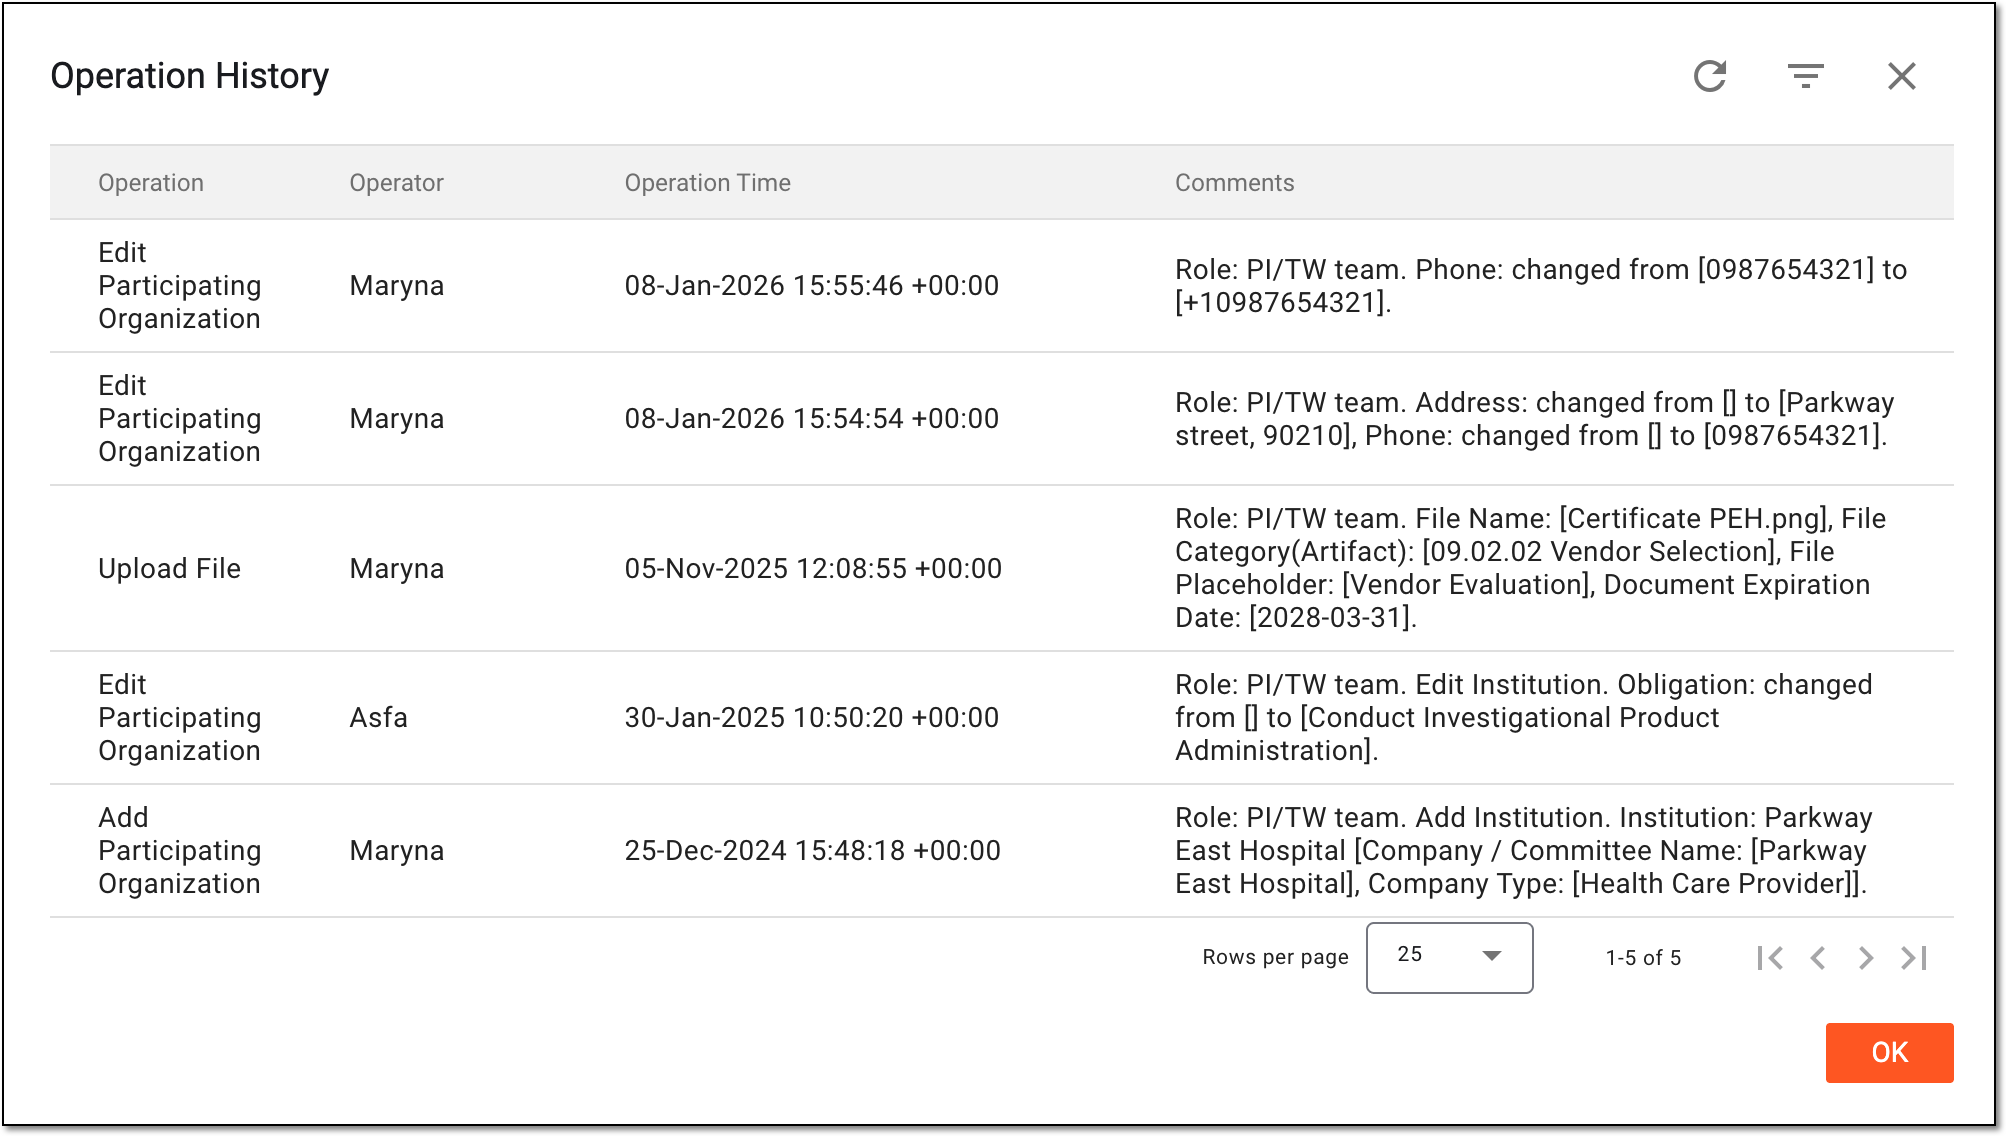Click the time 05-Nov-2025 12:08:55 +00:00
The image size is (2006, 1136).
[813, 568]
